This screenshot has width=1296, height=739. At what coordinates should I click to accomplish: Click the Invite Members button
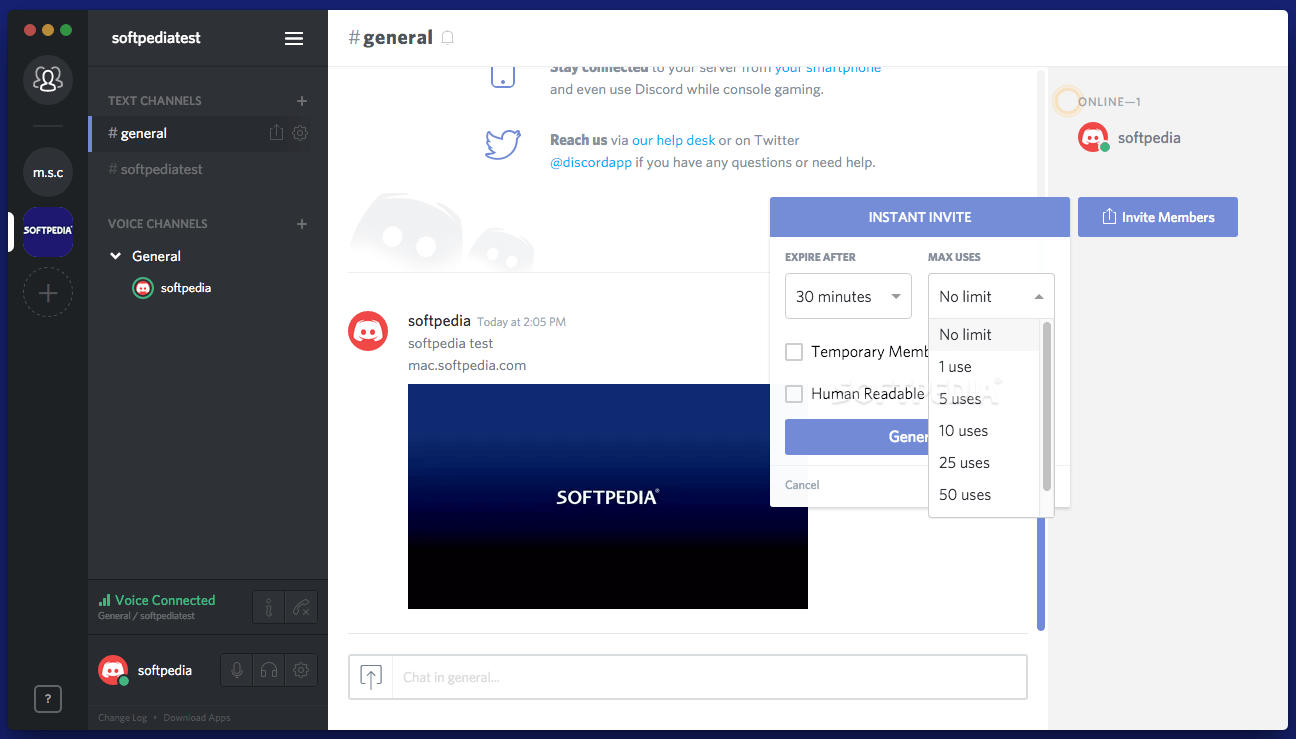tap(1157, 217)
